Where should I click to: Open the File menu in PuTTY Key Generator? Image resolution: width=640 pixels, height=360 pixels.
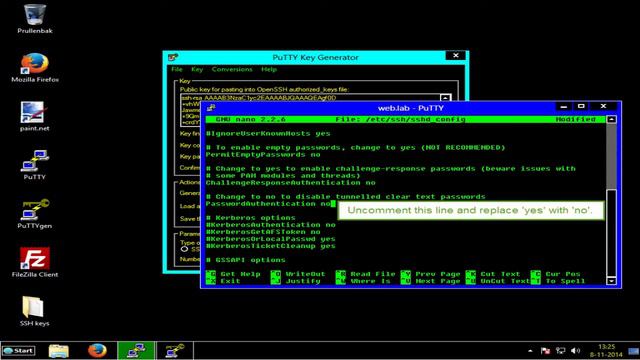(177, 69)
